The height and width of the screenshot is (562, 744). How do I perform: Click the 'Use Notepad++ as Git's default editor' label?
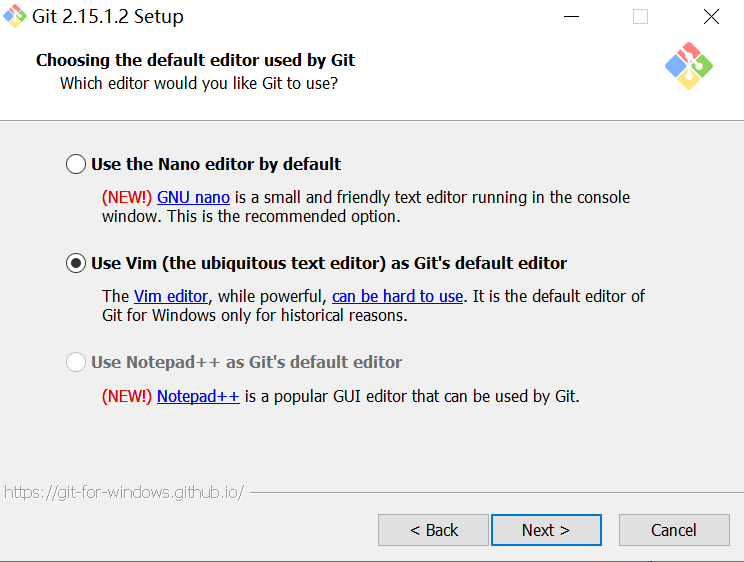pyautogui.click(x=246, y=362)
